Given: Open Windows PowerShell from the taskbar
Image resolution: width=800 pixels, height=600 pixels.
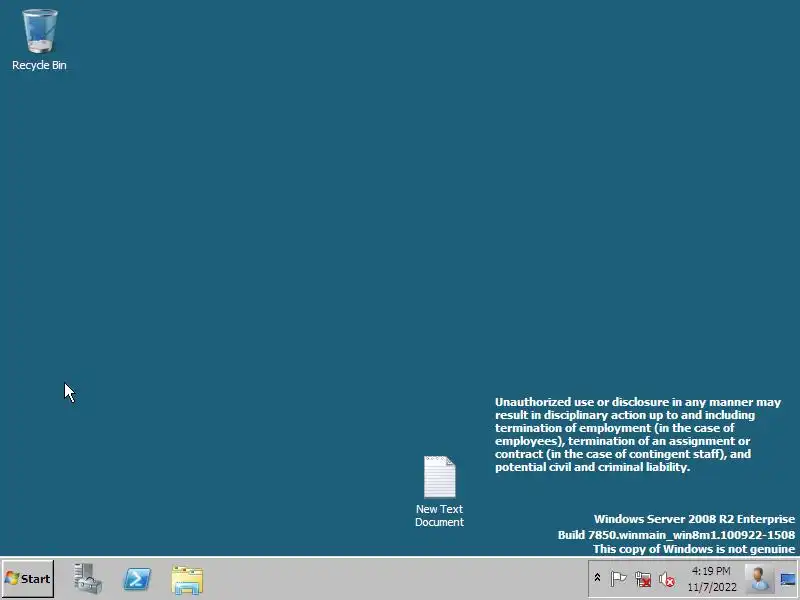Looking at the screenshot, I should [137, 579].
